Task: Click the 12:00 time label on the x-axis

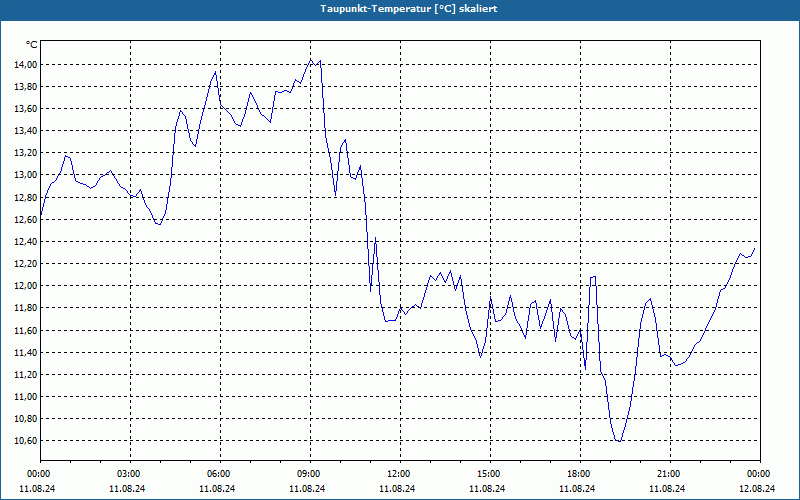Action: click(397, 473)
